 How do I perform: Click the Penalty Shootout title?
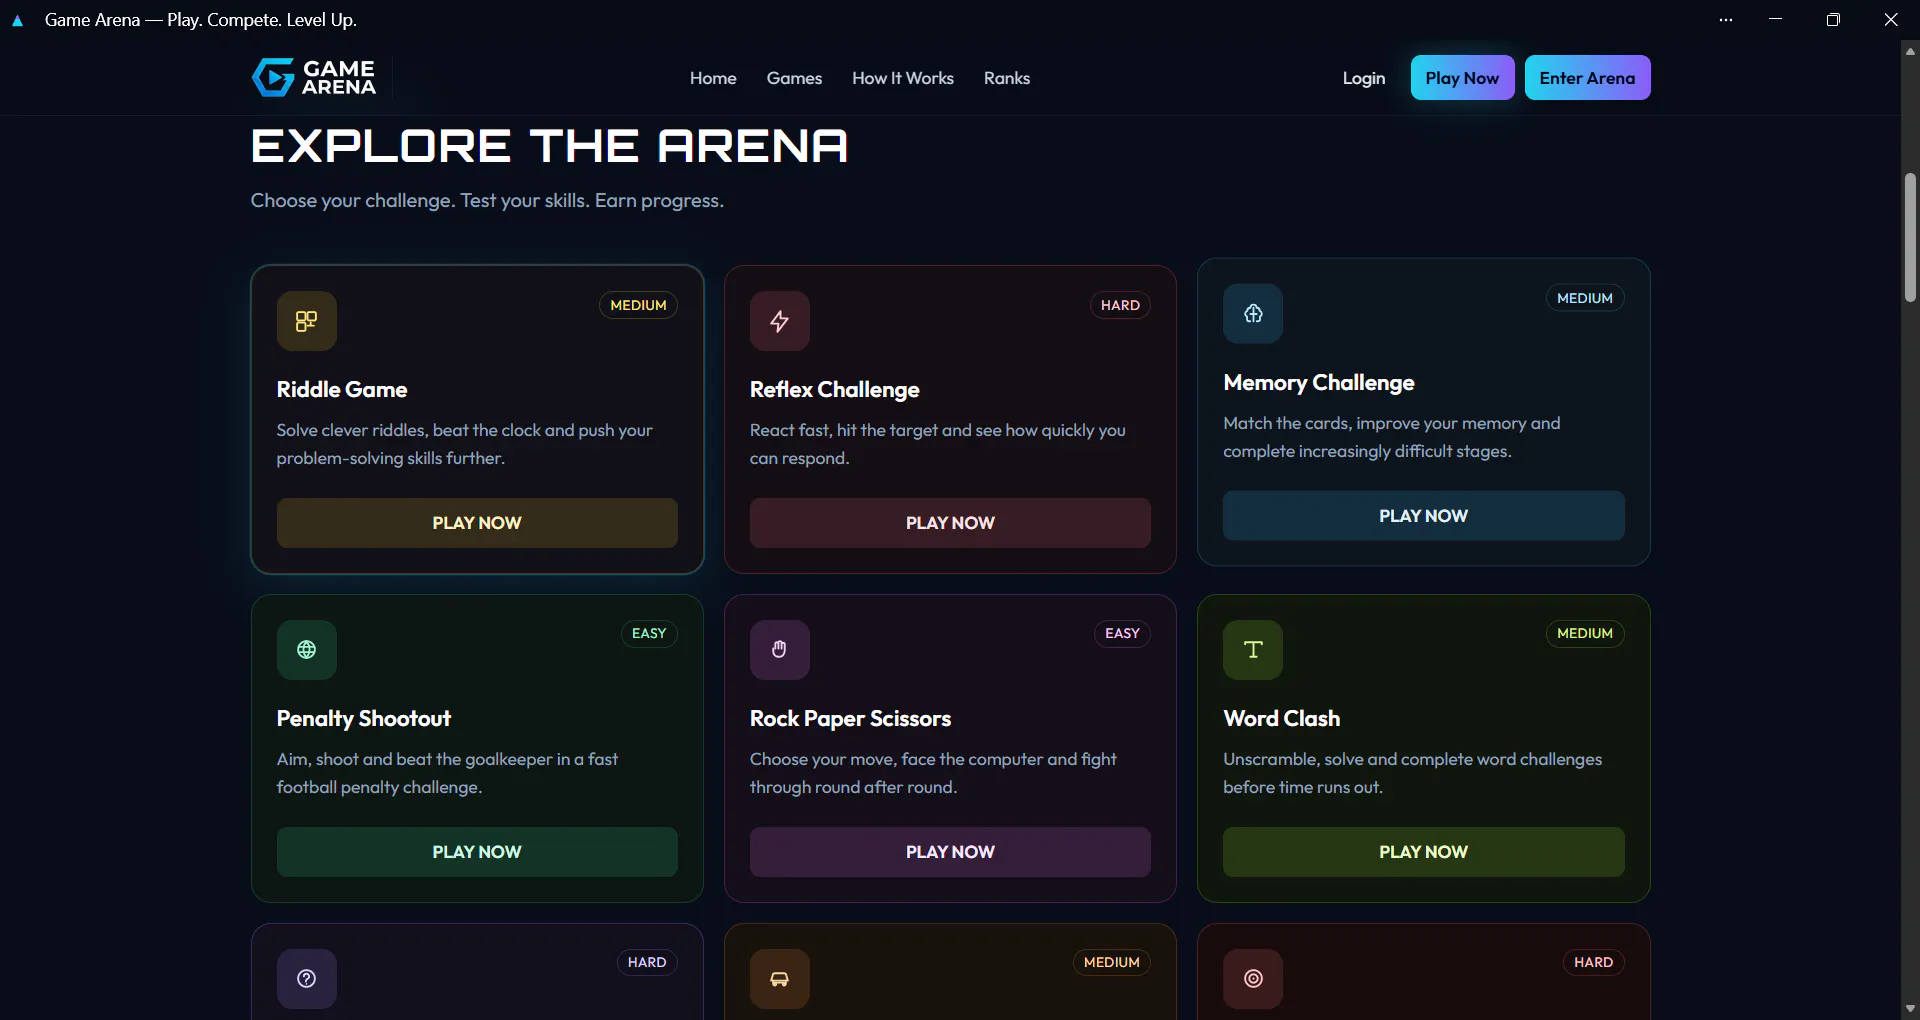click(x=364, y=719)
